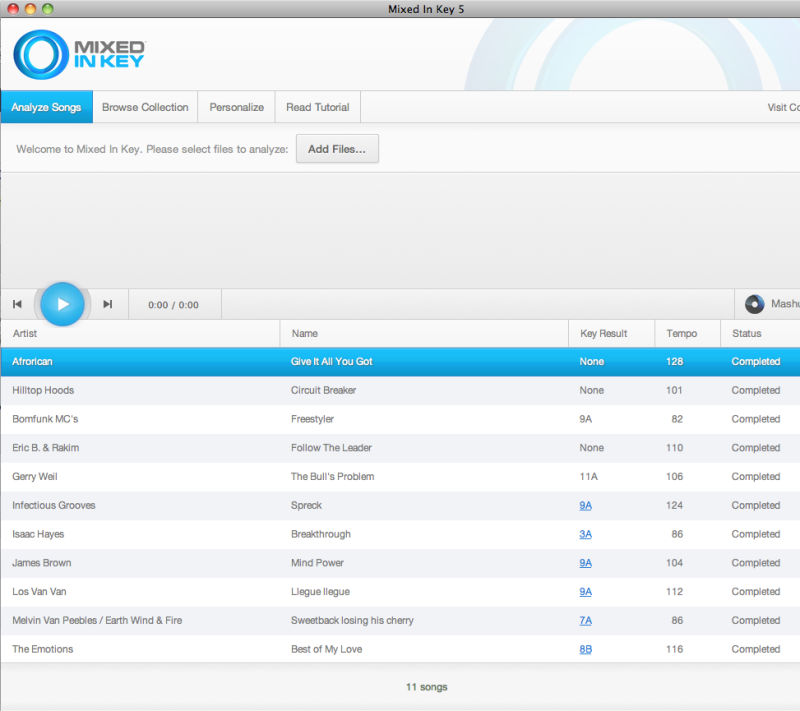The width and height of the screenshot is (800, 711).
Task: Click the song name Follow The Leader
Action: 331,448
